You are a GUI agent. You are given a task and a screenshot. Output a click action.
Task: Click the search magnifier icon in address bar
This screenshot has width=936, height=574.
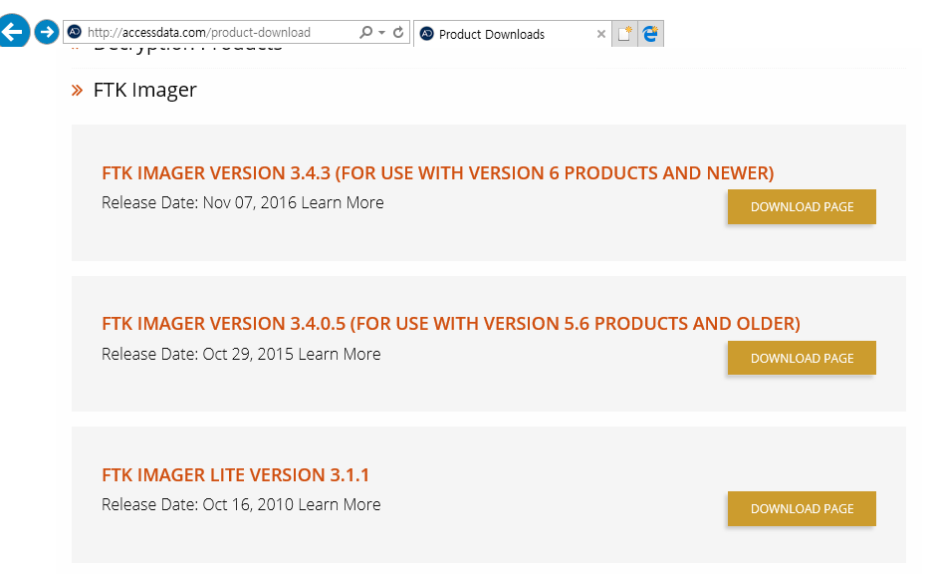tap(367, 33)
